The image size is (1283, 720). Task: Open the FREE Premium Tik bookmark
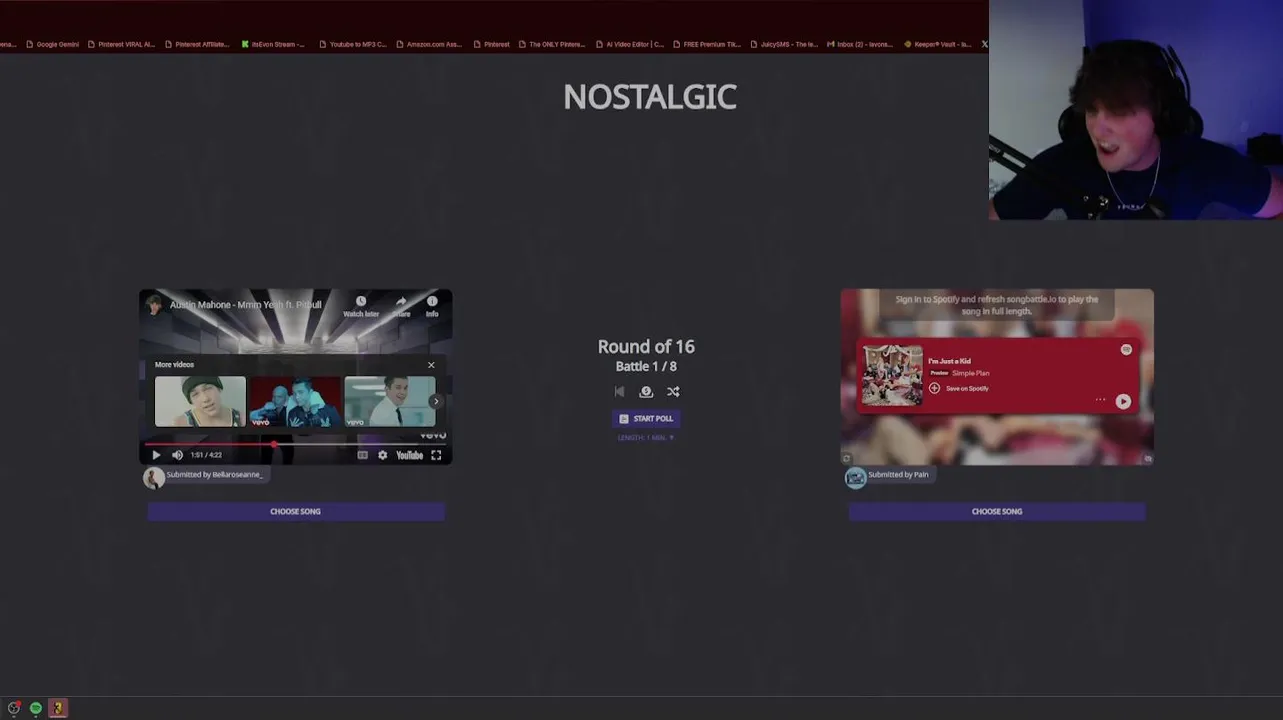pos(707,44)
